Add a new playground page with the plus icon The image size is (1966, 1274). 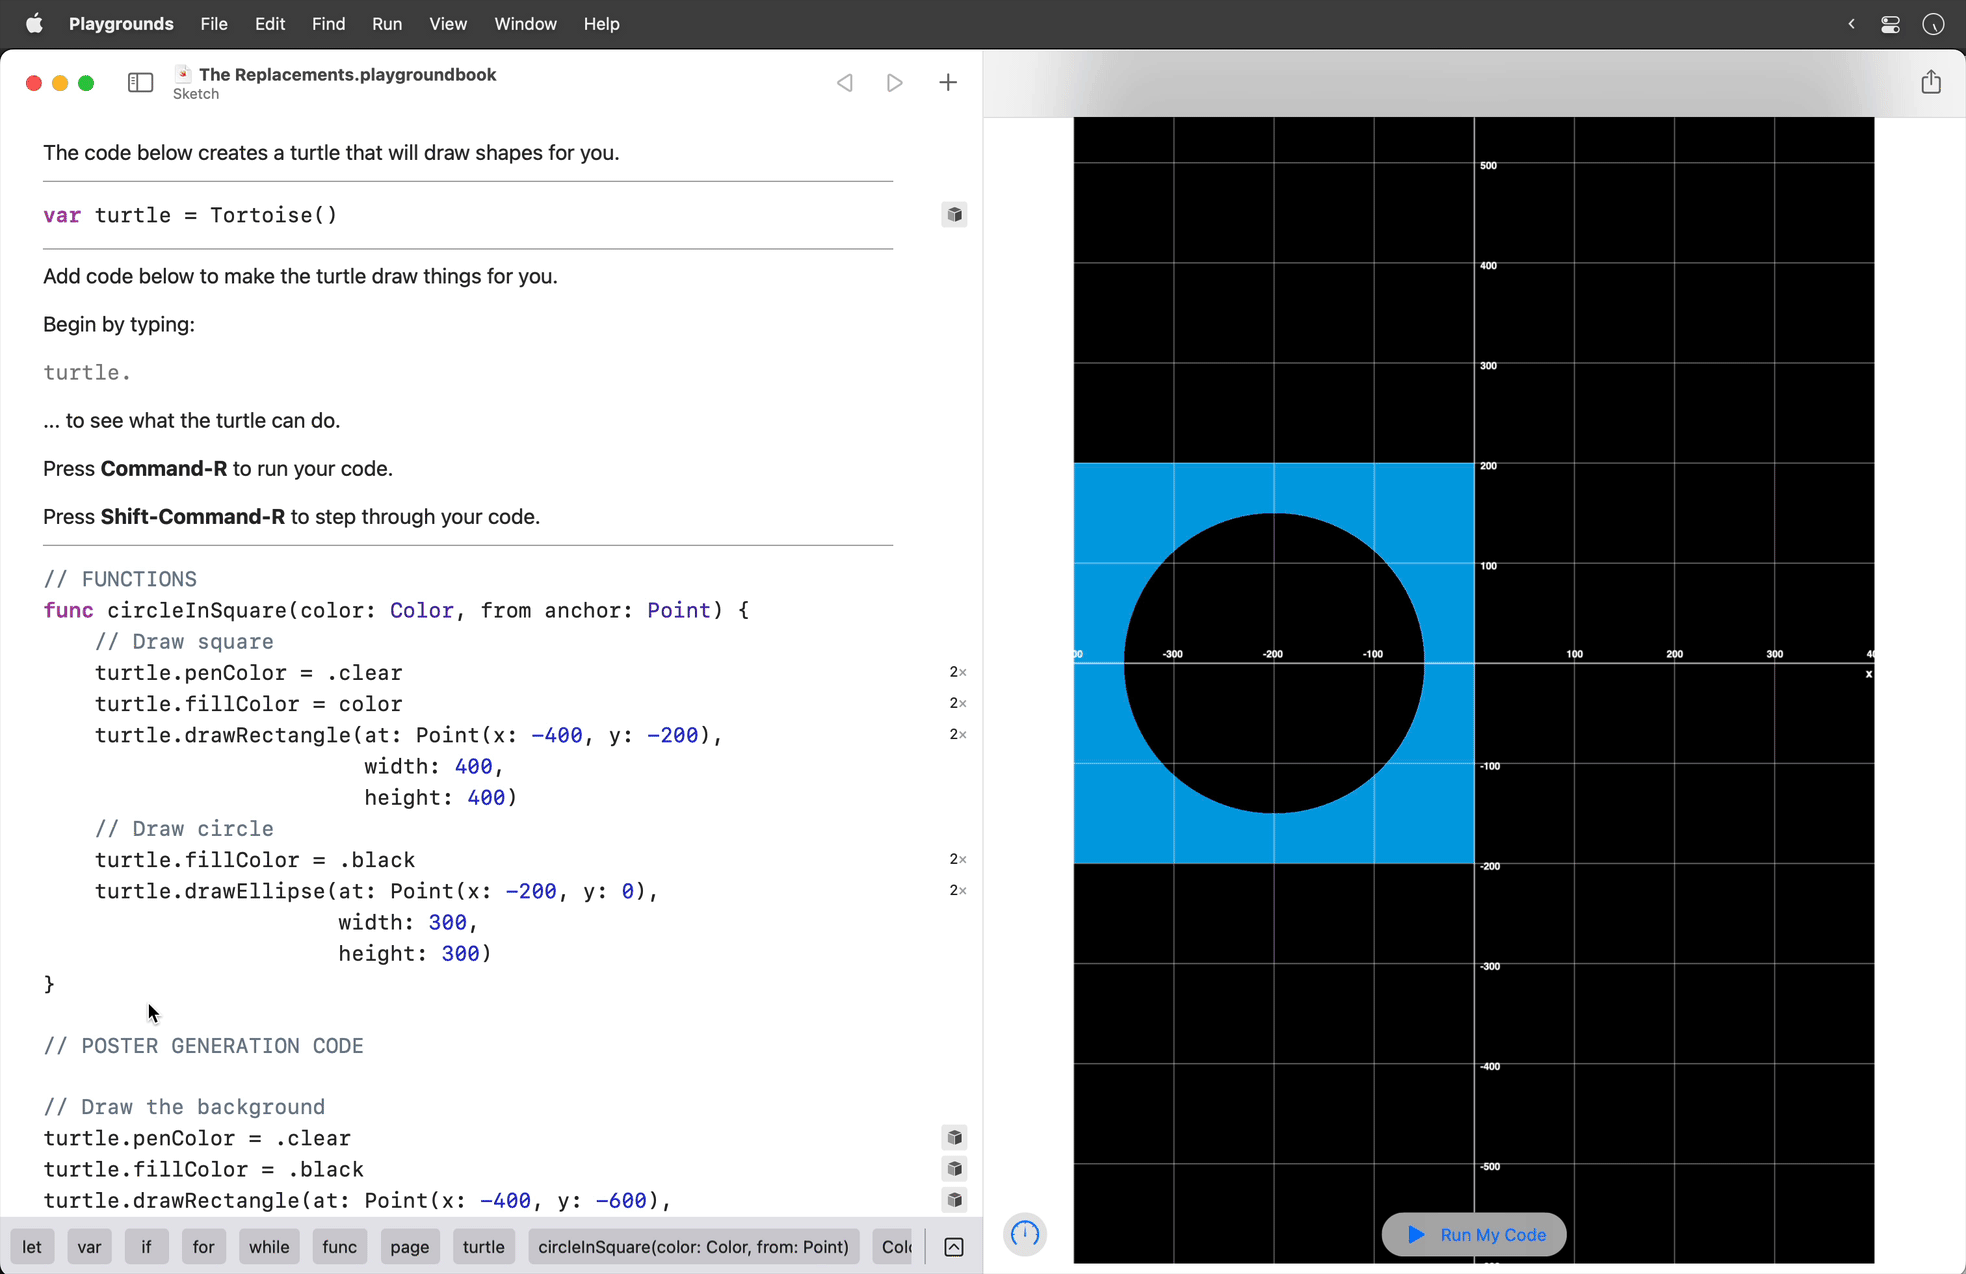948,82
